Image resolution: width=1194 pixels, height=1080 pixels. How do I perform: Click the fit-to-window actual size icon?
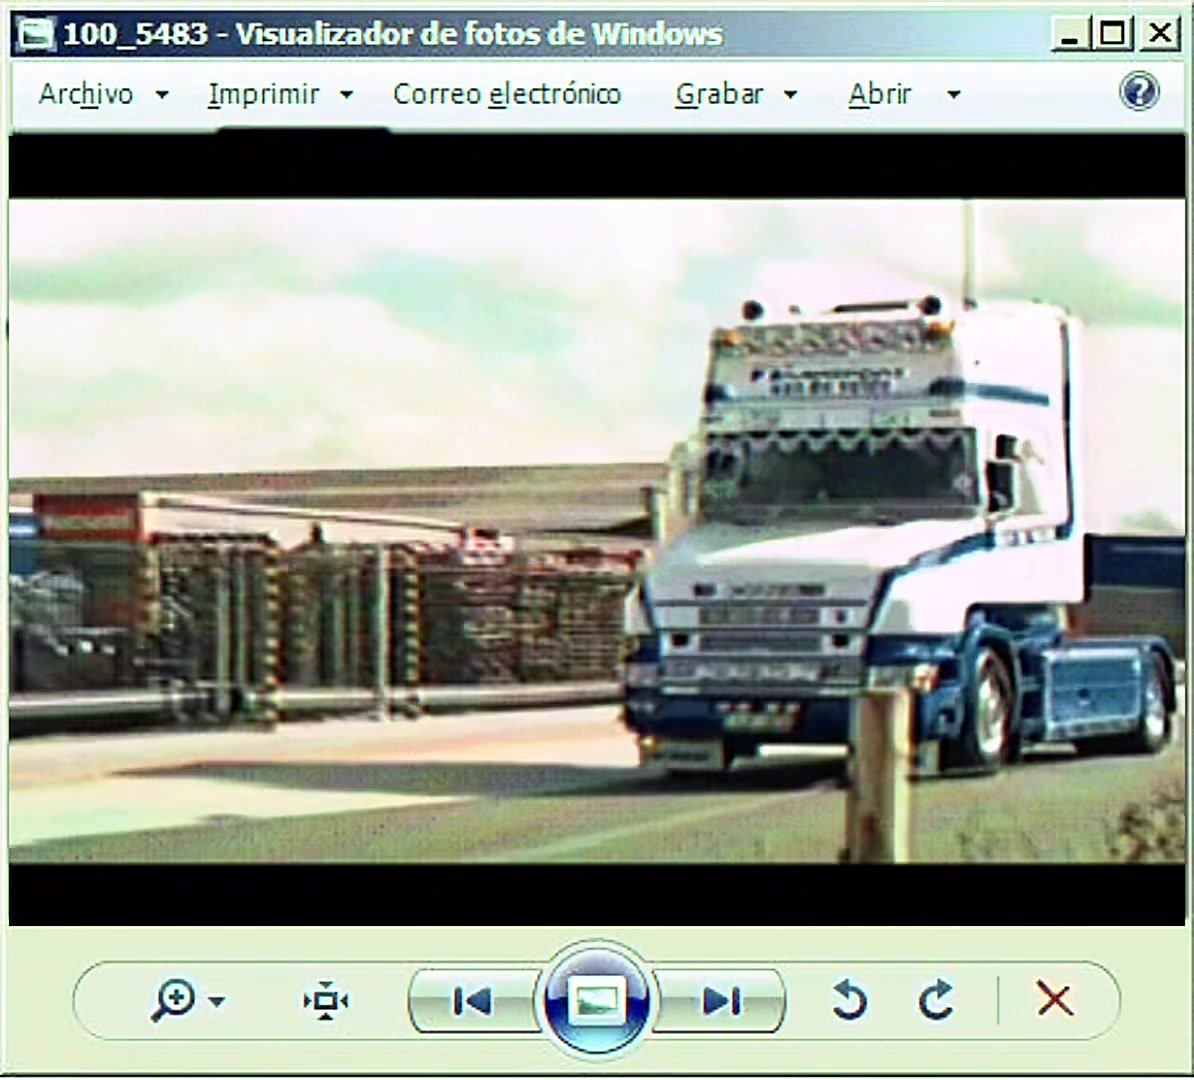326,1000
